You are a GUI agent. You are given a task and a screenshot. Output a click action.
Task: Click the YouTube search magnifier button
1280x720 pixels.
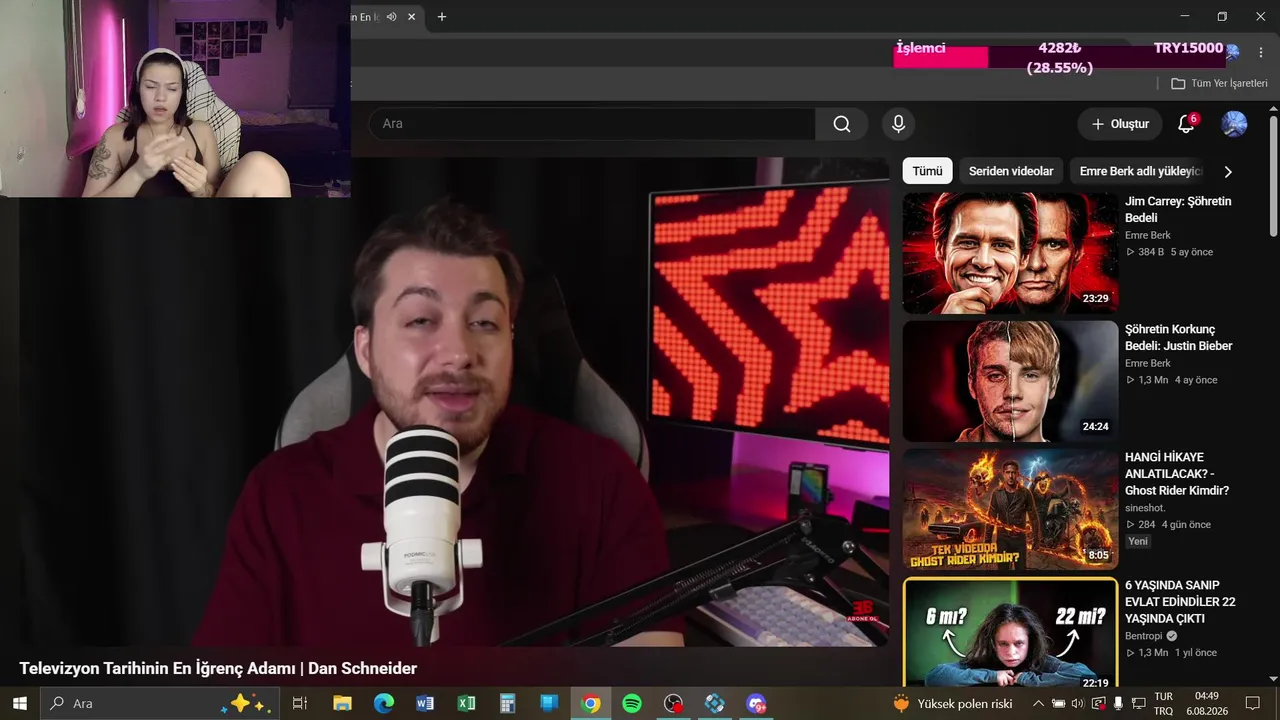842,124
